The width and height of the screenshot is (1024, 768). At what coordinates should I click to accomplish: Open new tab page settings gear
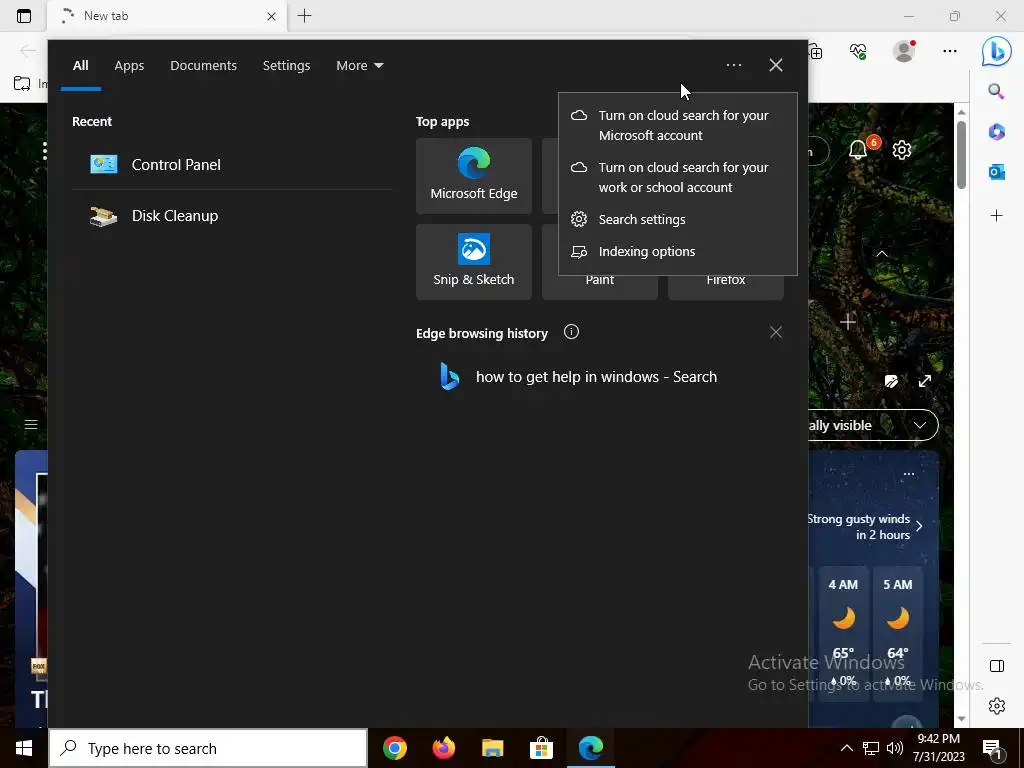tap(902, 150)
